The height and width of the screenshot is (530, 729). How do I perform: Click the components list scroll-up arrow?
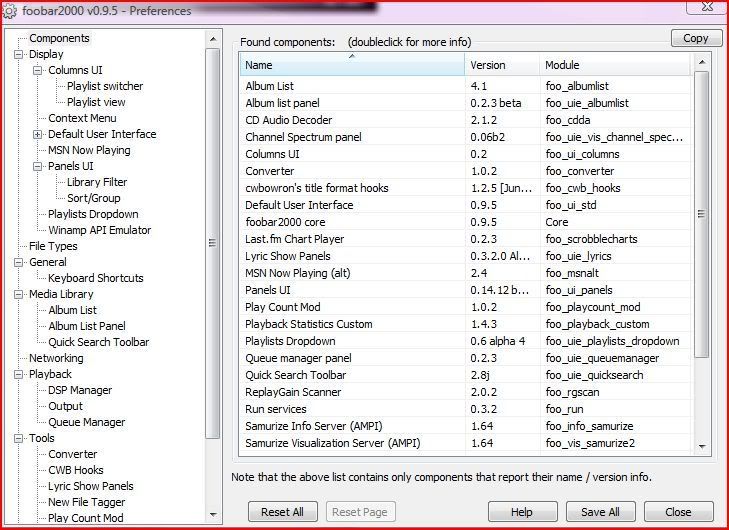pyautogui.click(x=702, y=62)
